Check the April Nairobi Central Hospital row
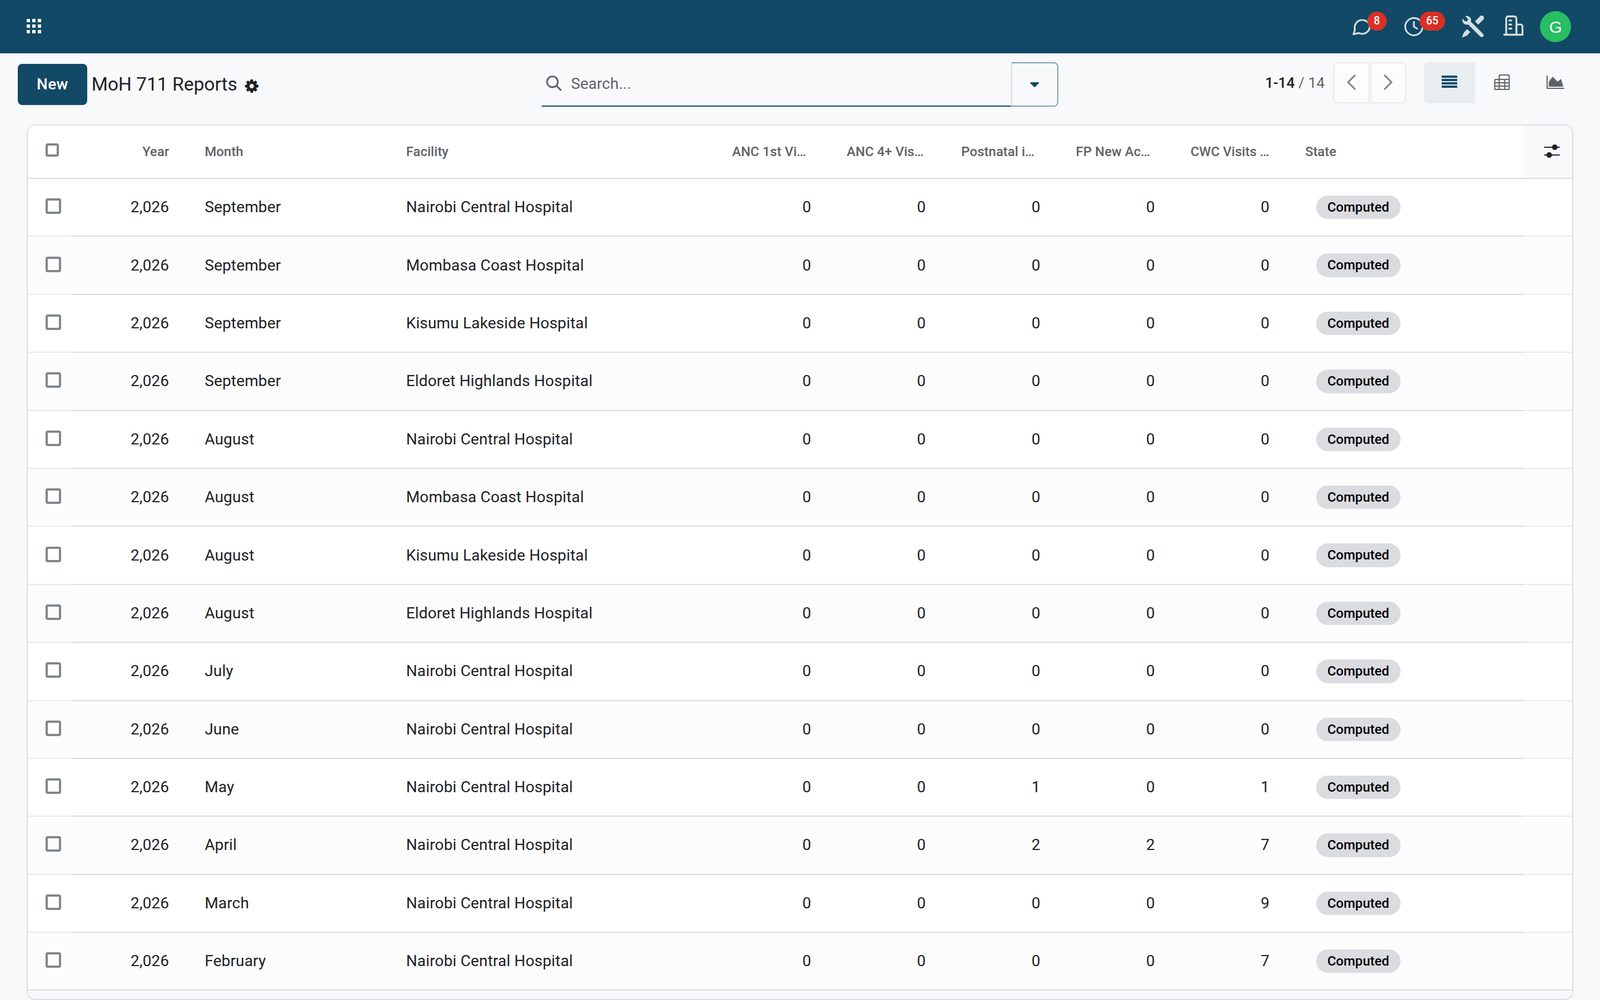 pyautogui.click(x=53, y=844)
